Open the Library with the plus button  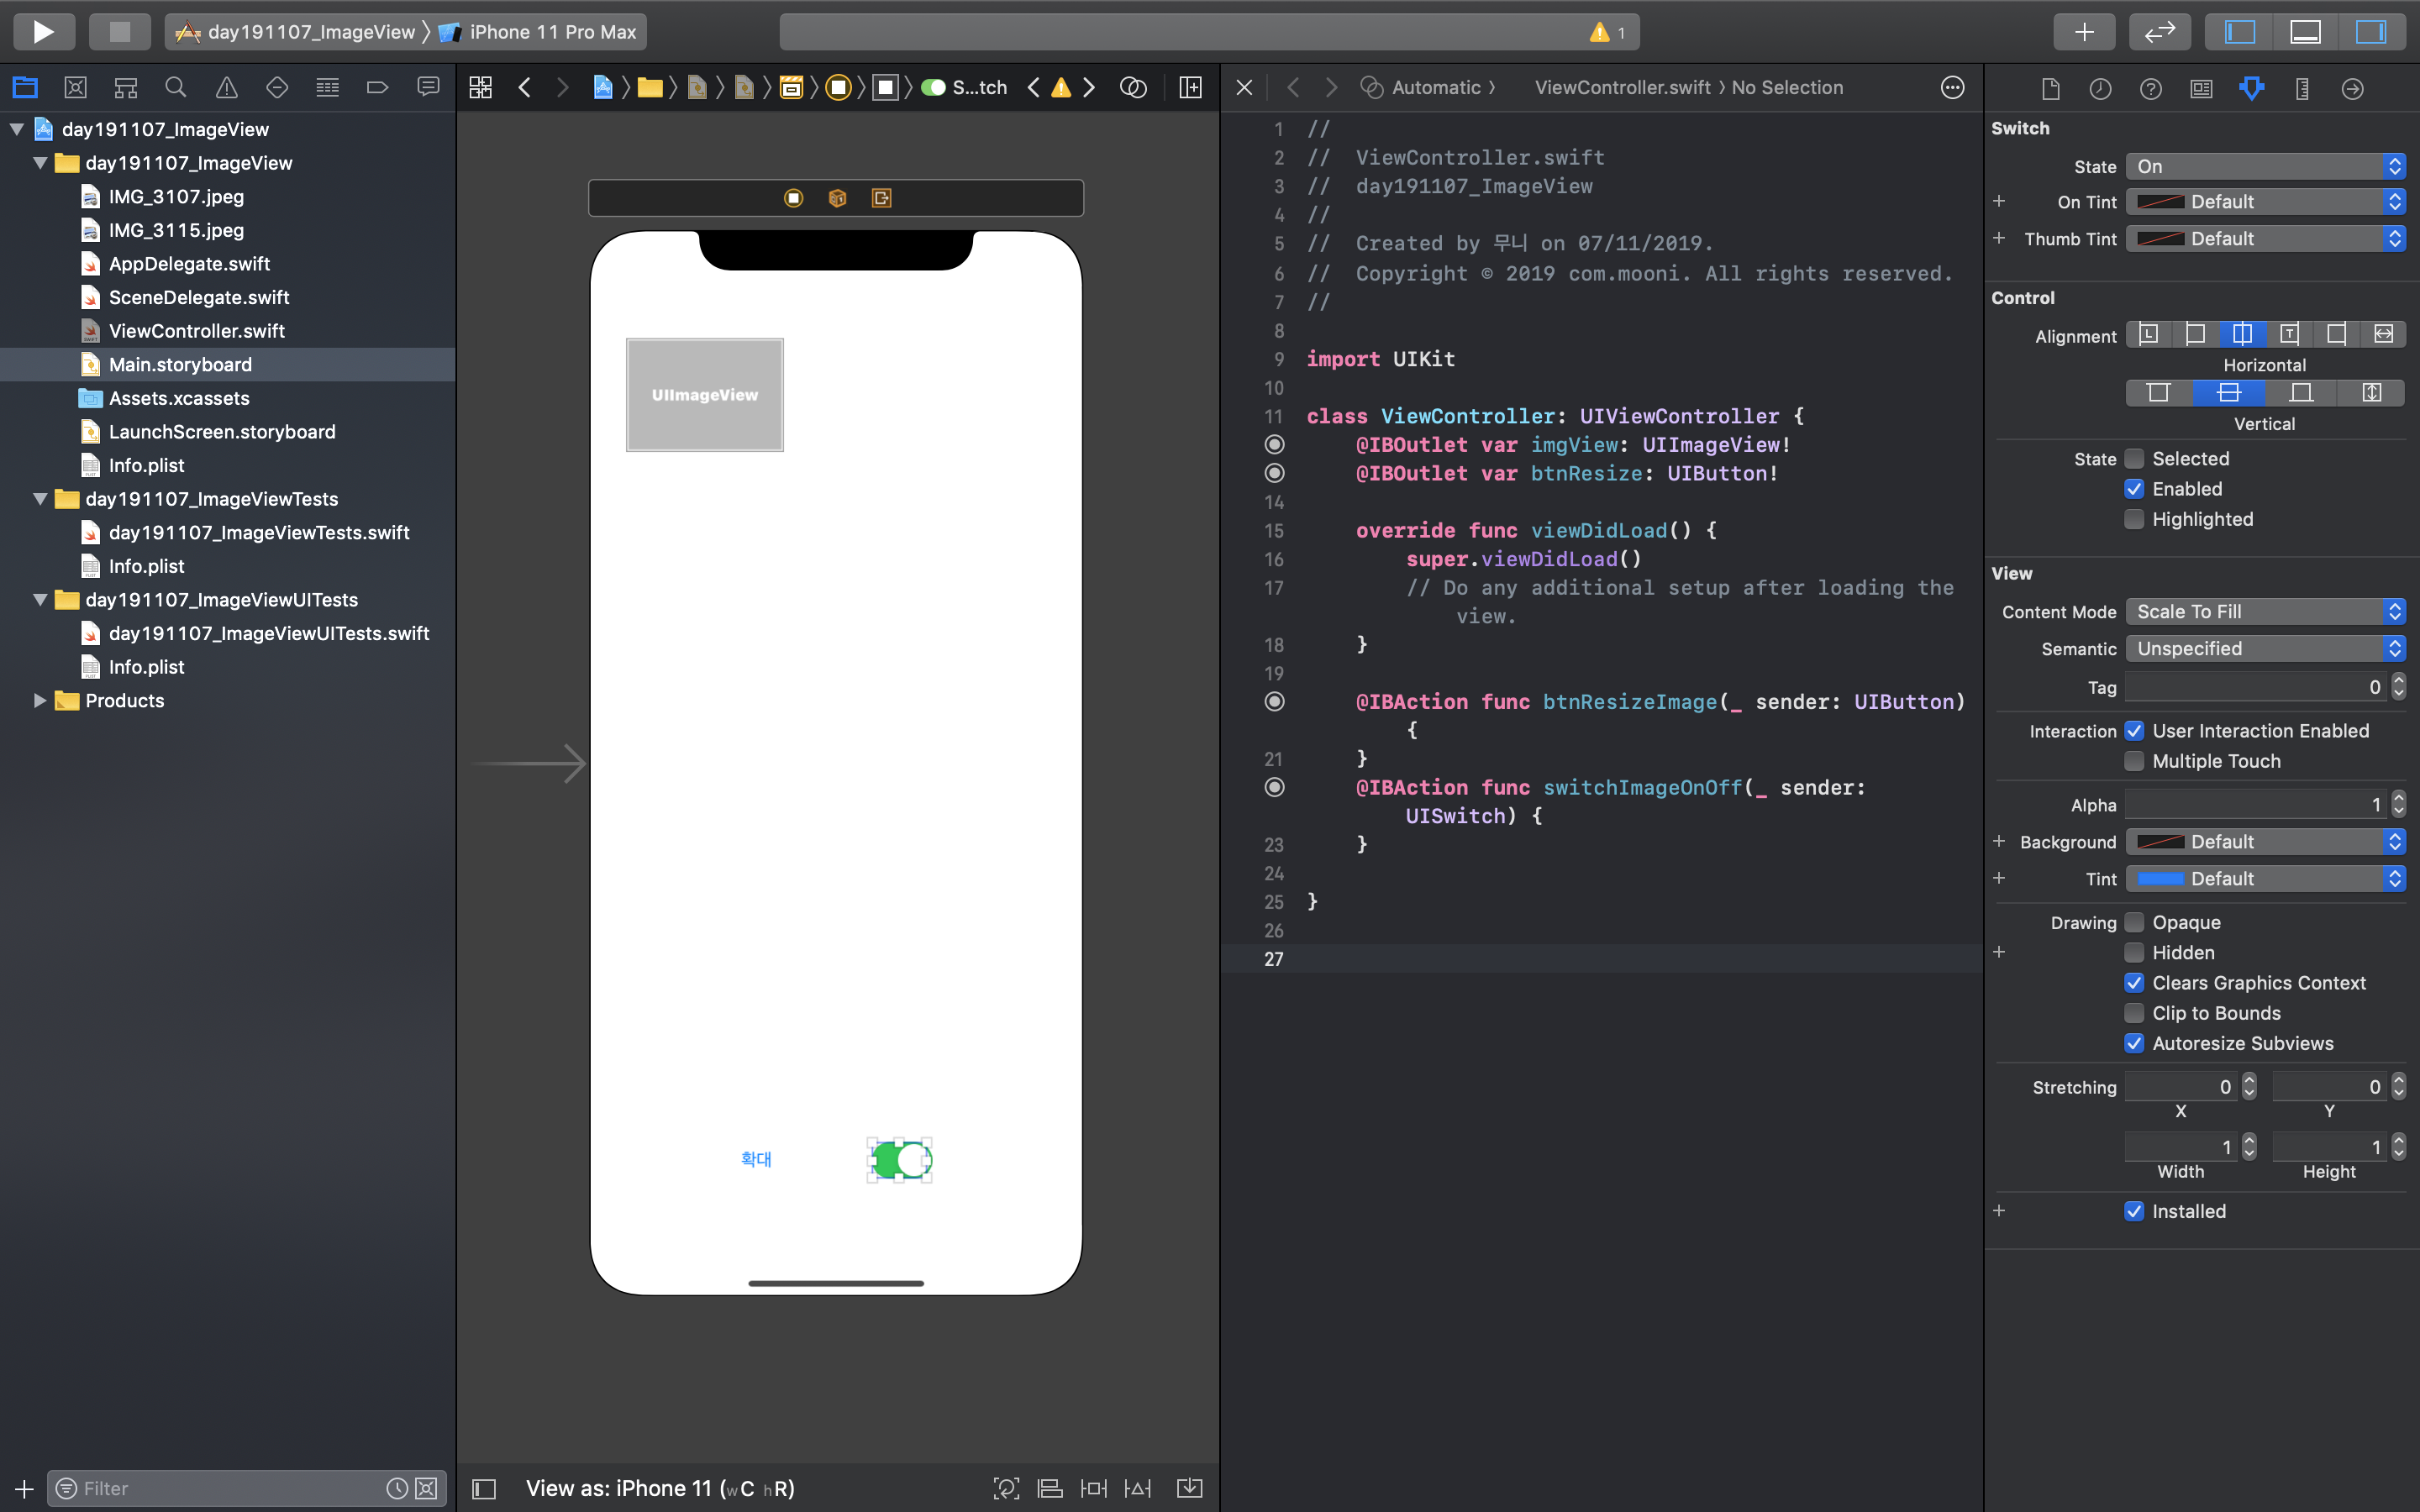coord(2084,32)
